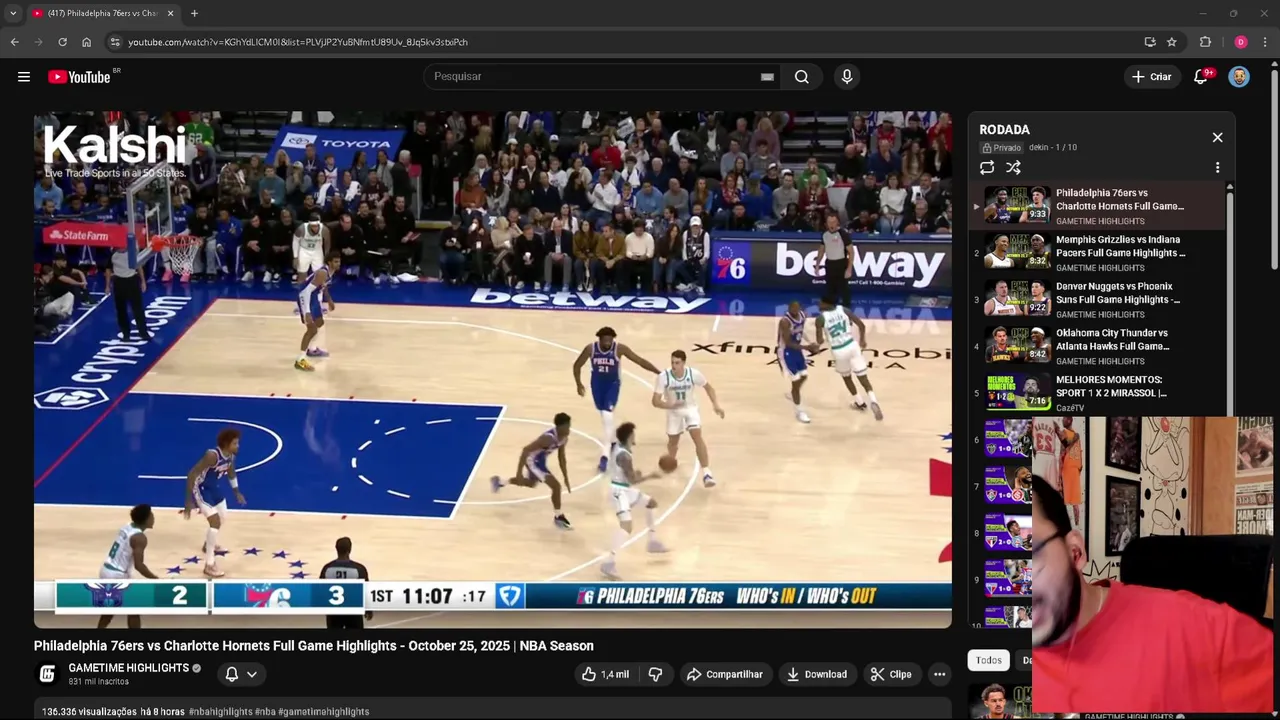This screenshot has height=720, width=1280.
Task: Open browser home page icon
Action: [87, 42]
